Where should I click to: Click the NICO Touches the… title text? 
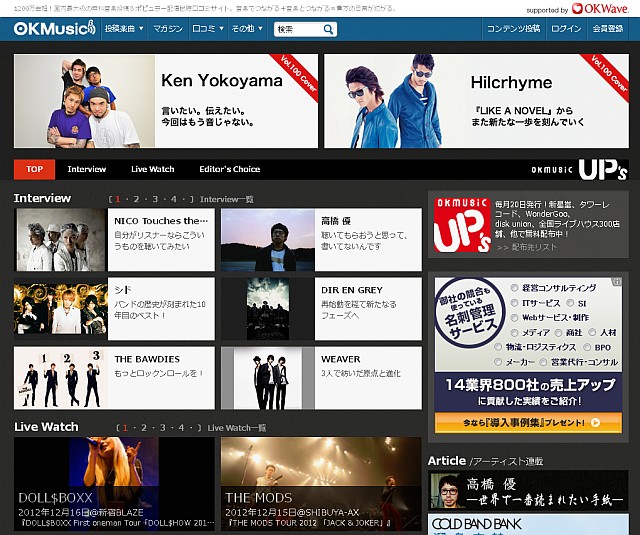(x=161, y=221)
